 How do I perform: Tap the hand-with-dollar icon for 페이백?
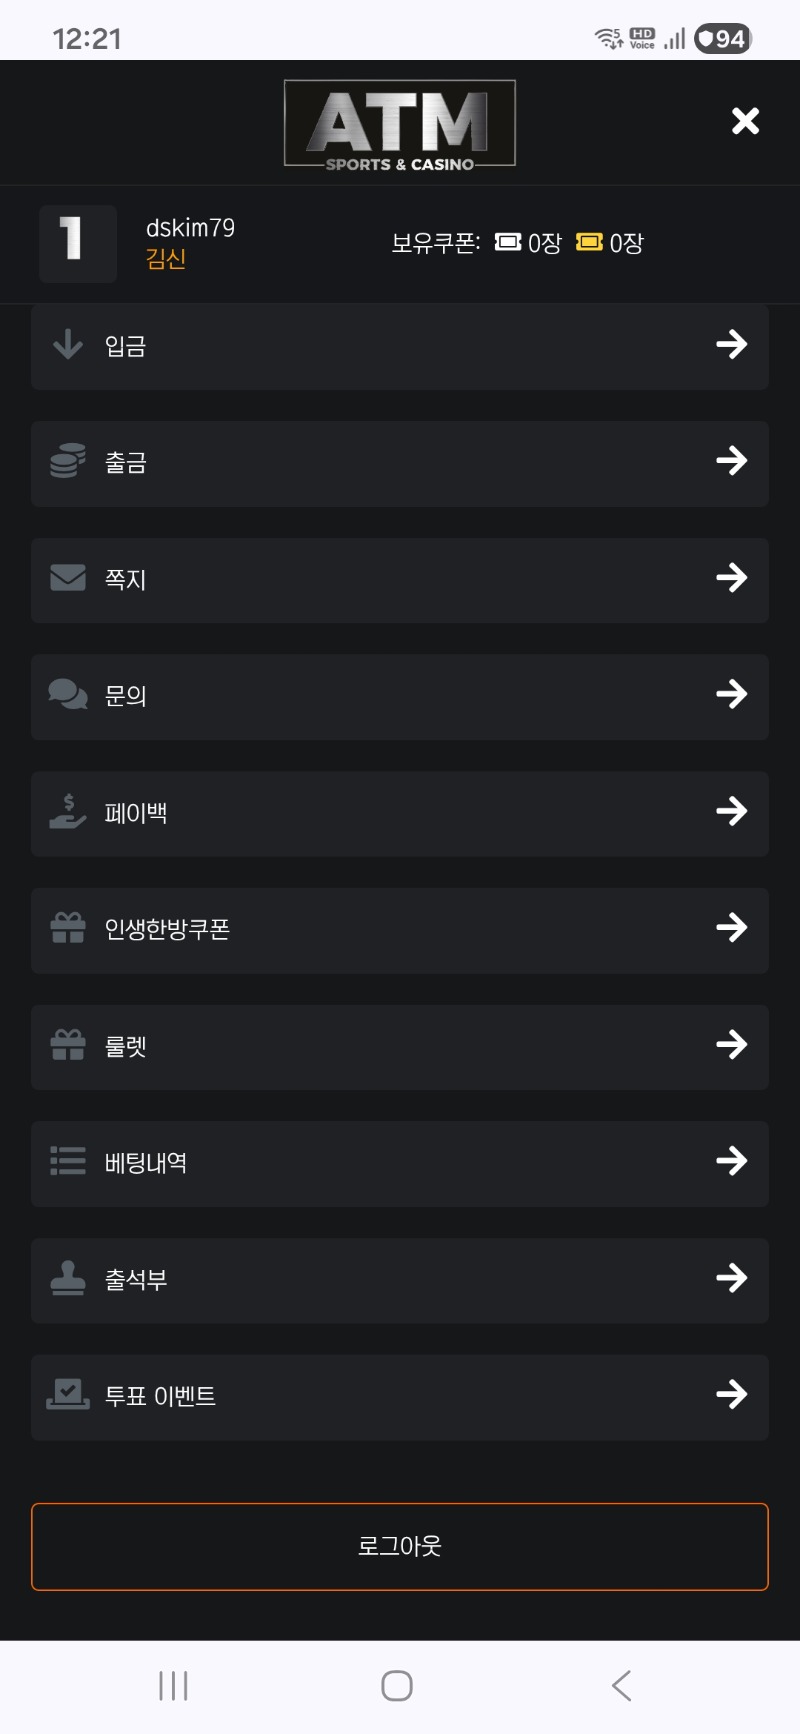tap(68, 811)
